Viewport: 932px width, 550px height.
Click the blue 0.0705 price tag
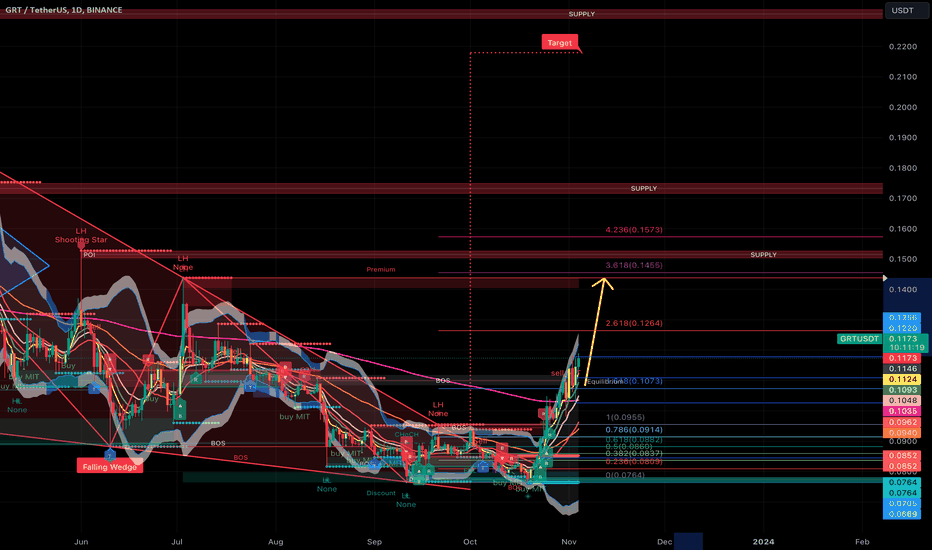[902, 504]
